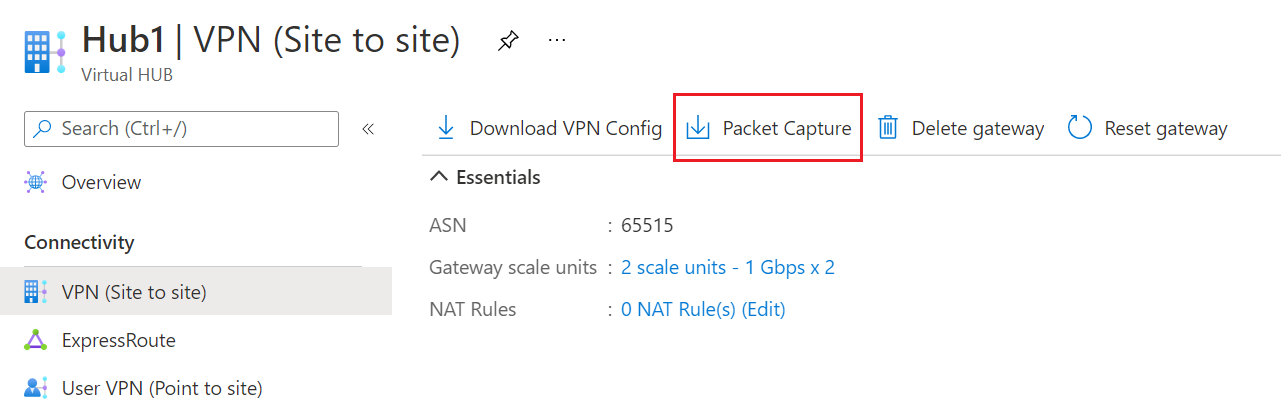This screenshot has width=1281, height=406.
Task: Click the pin icon beside the Hub1 title
Action: click(x=508, y=41)
